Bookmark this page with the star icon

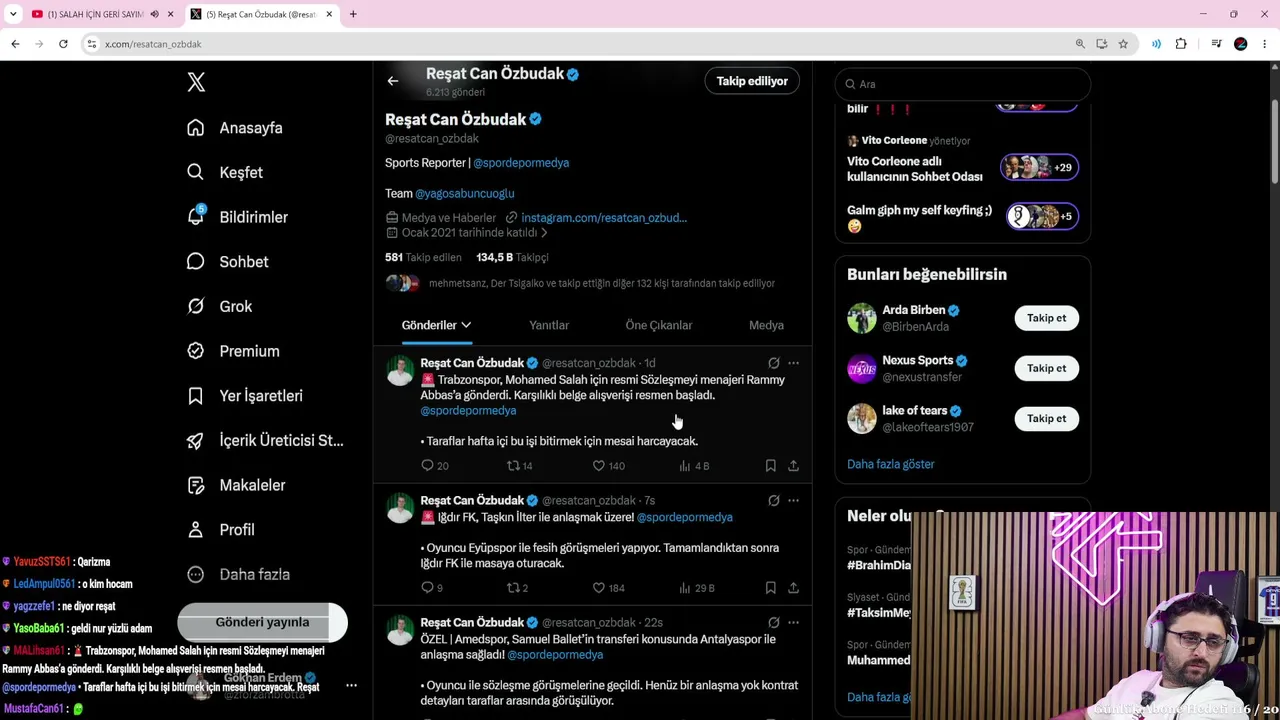pyautogui.click(x=1123, y=44)
